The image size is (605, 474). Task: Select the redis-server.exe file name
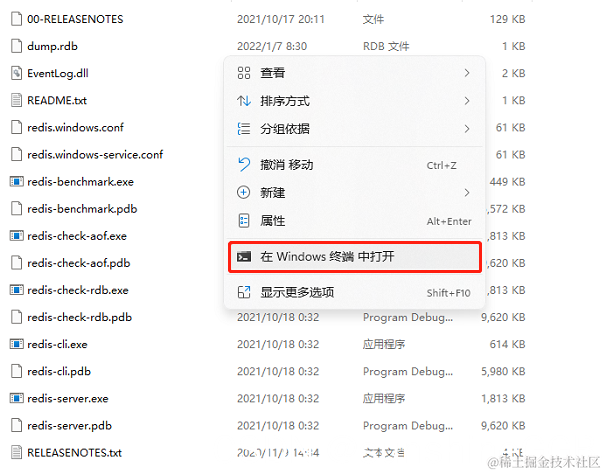[68, 398]
